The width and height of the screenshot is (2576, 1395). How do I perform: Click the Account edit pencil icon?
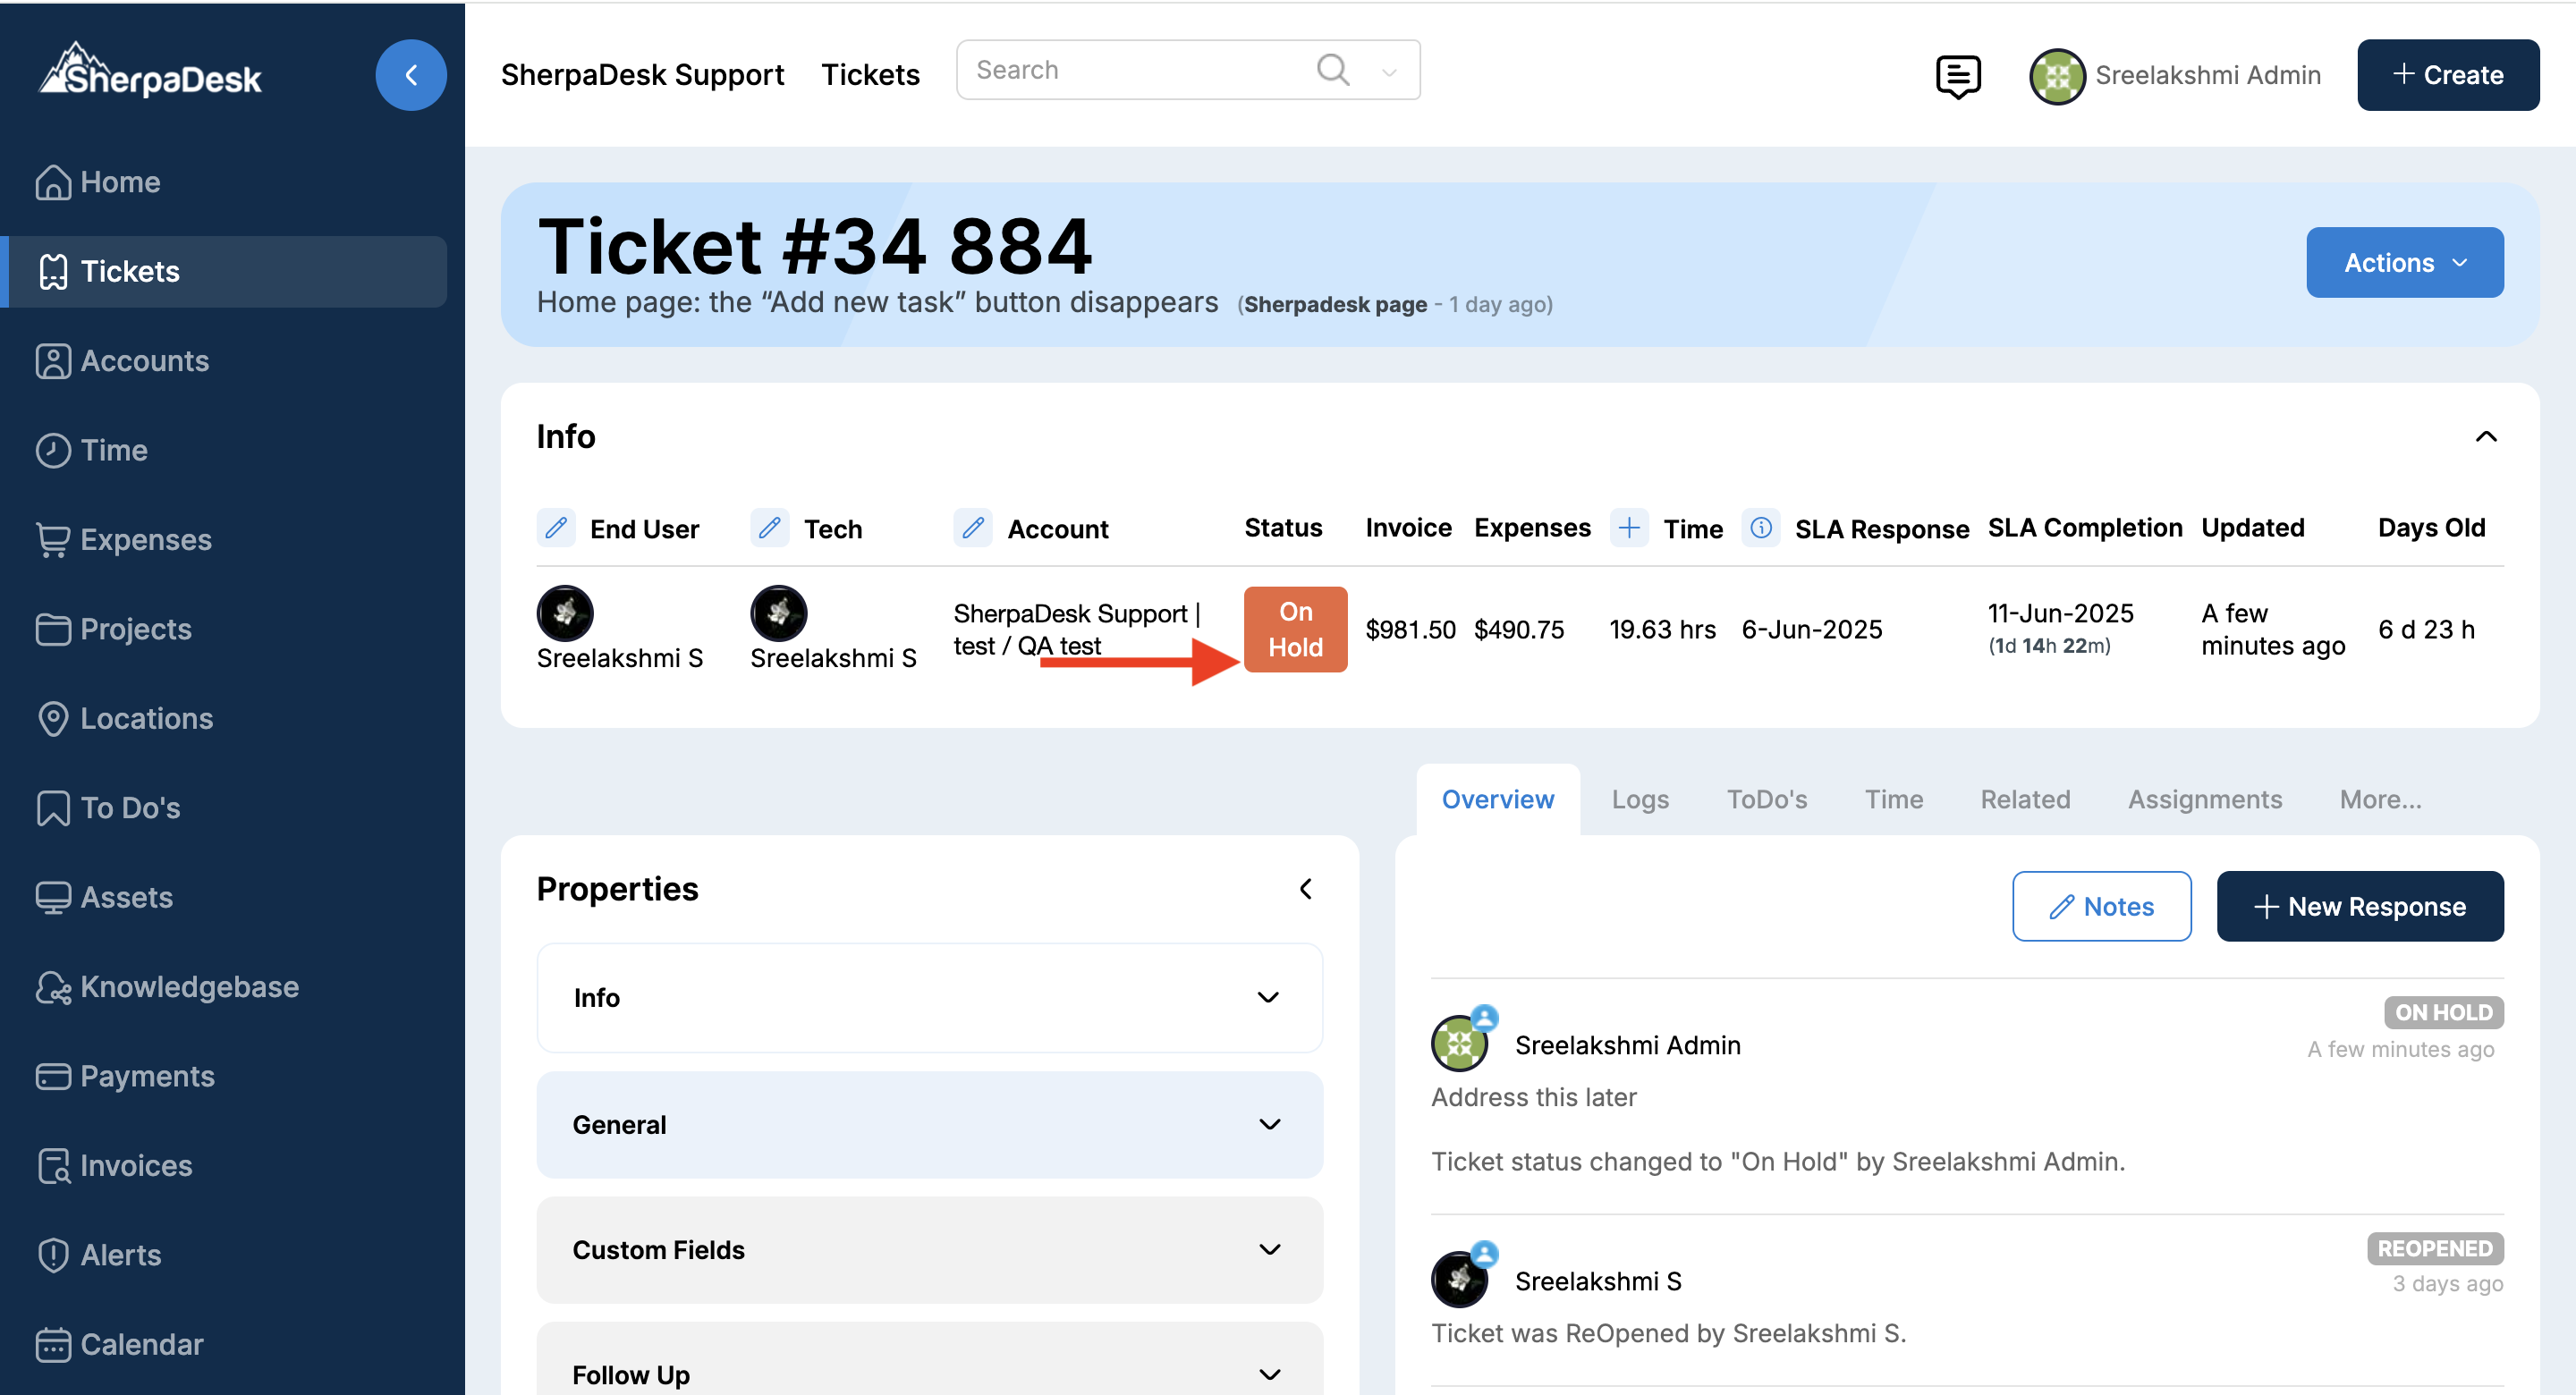click(972, 527)
